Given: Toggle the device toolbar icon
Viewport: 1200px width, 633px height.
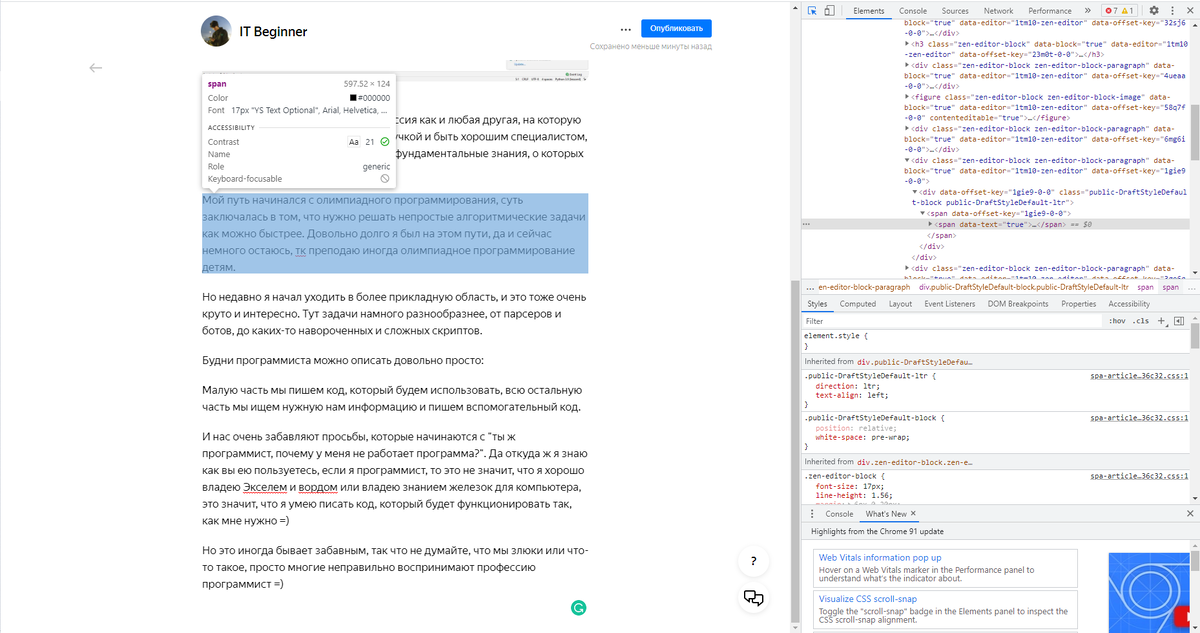Looking at the screenshot, I should pos(830,11).
